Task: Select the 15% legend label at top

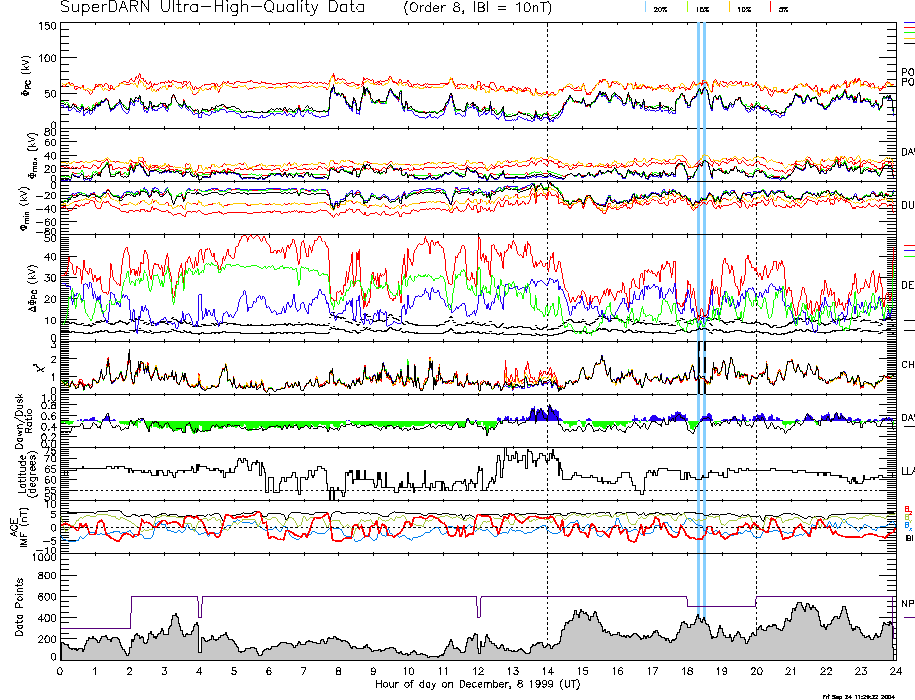Action: coord(703,8)
